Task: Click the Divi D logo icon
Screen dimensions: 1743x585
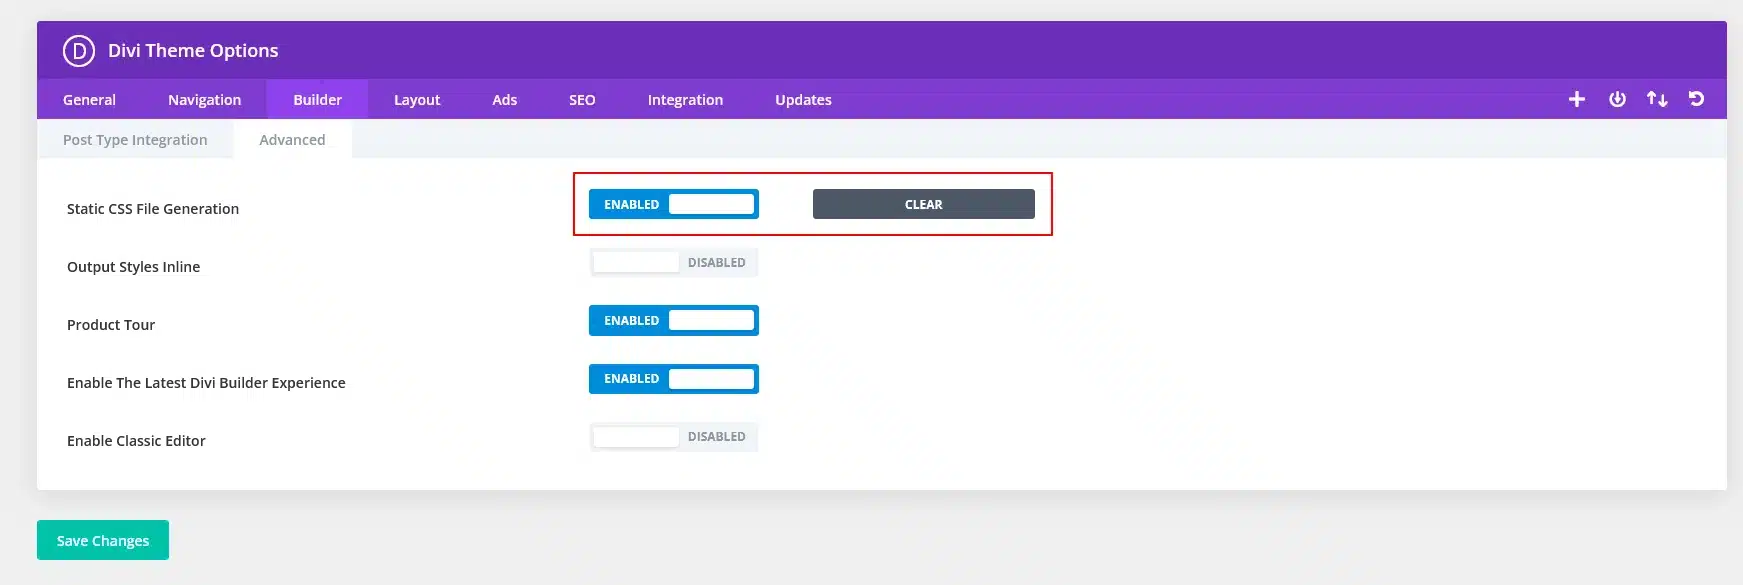Action: (79, 50)
